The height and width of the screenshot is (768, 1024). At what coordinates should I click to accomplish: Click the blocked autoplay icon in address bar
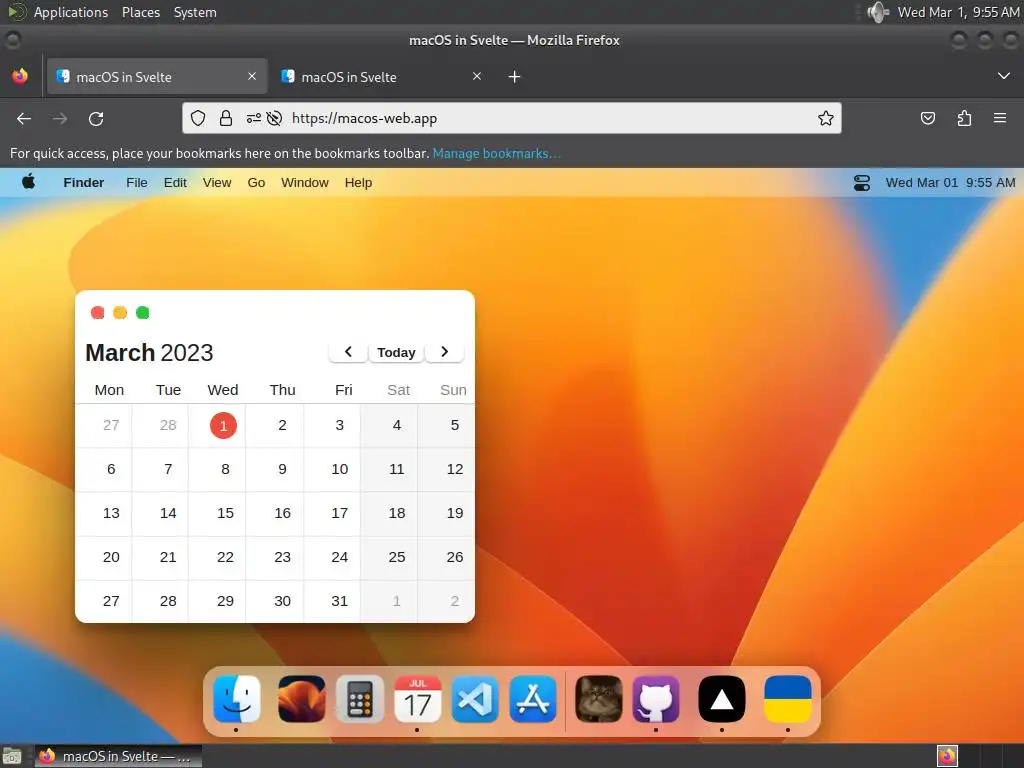(274, 118)
